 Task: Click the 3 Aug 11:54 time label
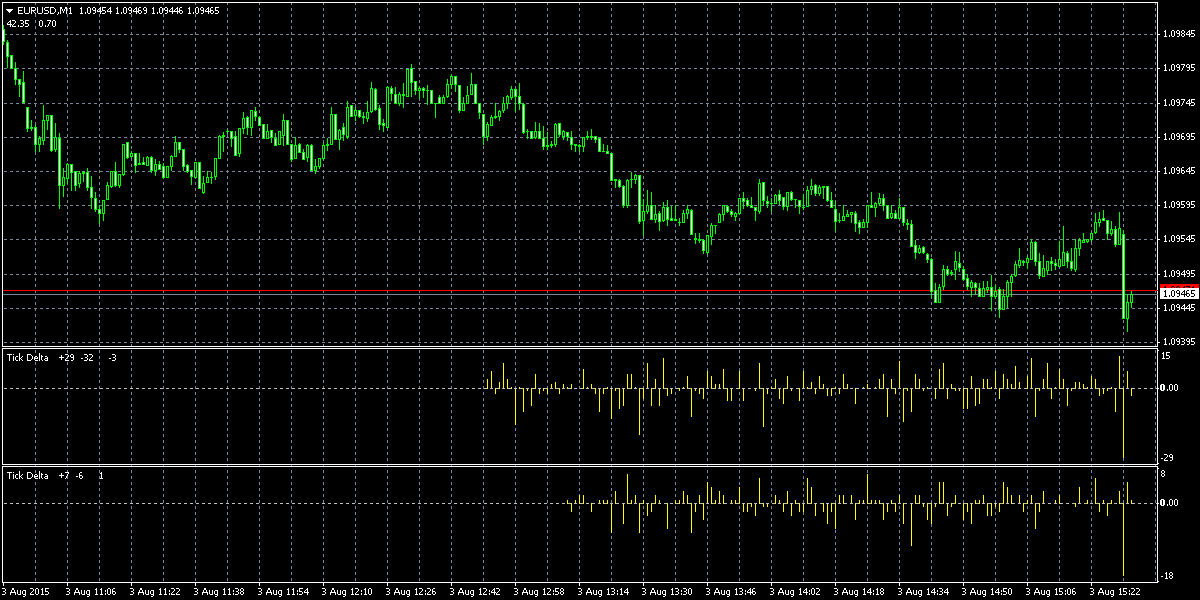[x=283, y=591]
